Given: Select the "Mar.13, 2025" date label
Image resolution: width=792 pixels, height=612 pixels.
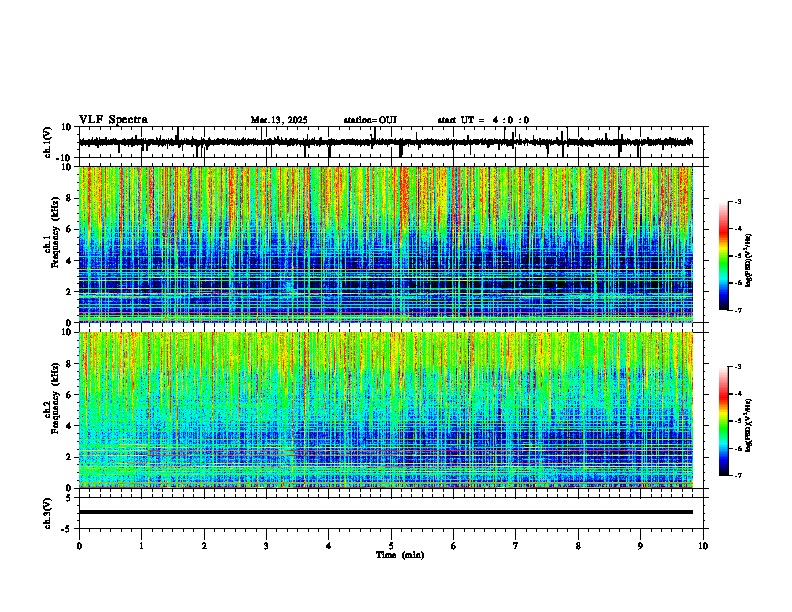Looking at the screenshot, I should [279, 120].
